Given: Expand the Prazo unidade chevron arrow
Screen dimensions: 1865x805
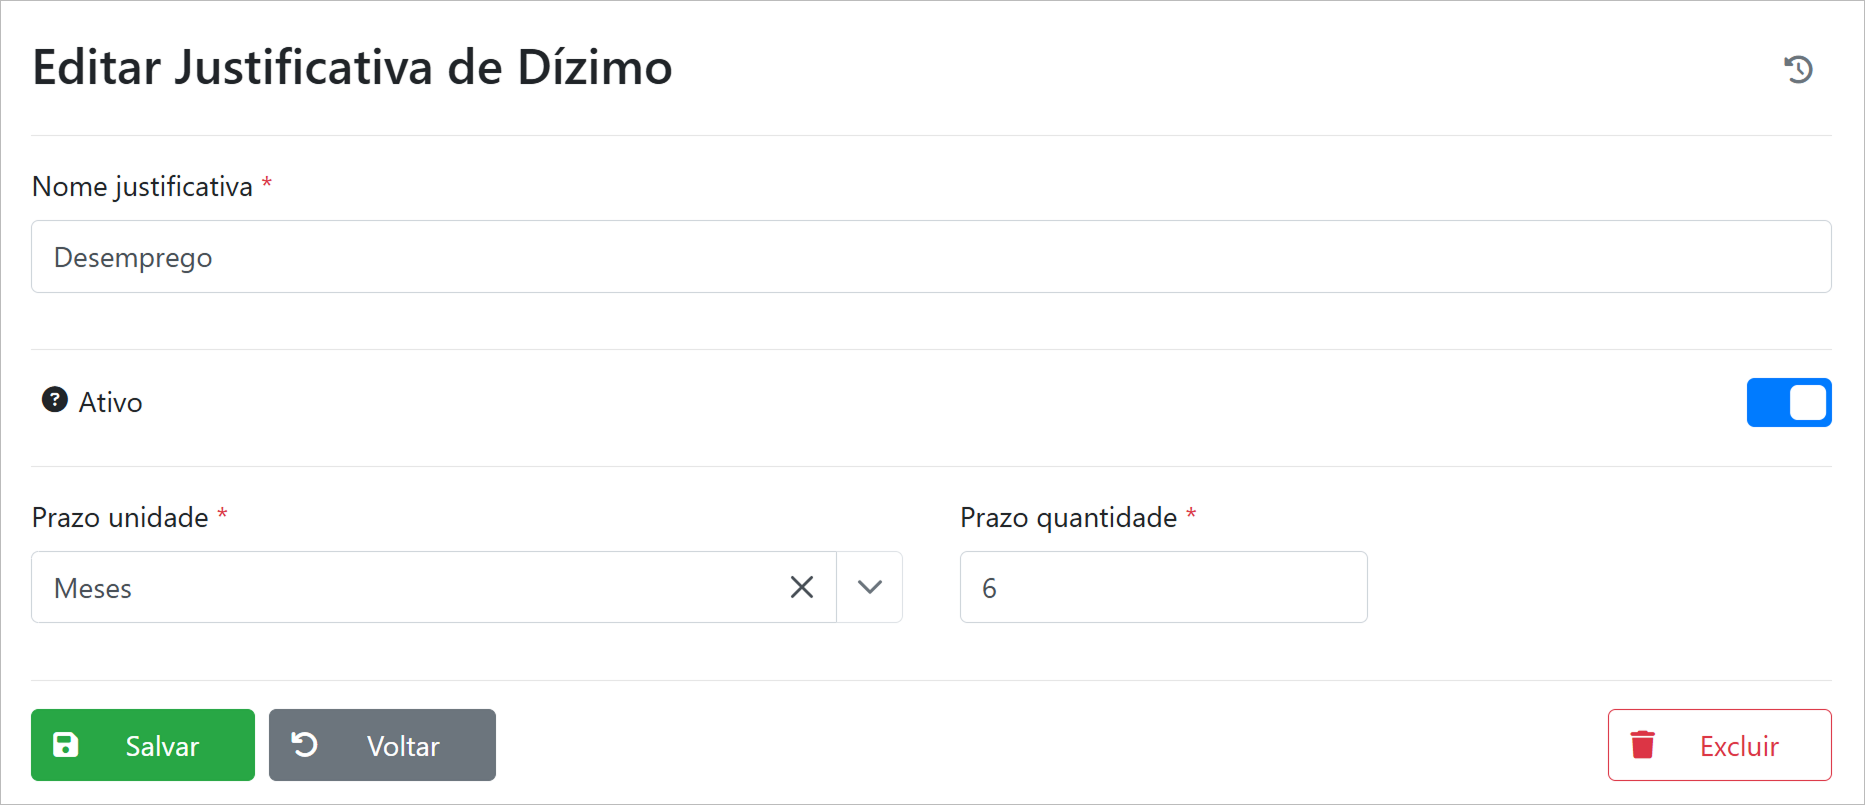Looking at the screenshot, I should 869,587.
